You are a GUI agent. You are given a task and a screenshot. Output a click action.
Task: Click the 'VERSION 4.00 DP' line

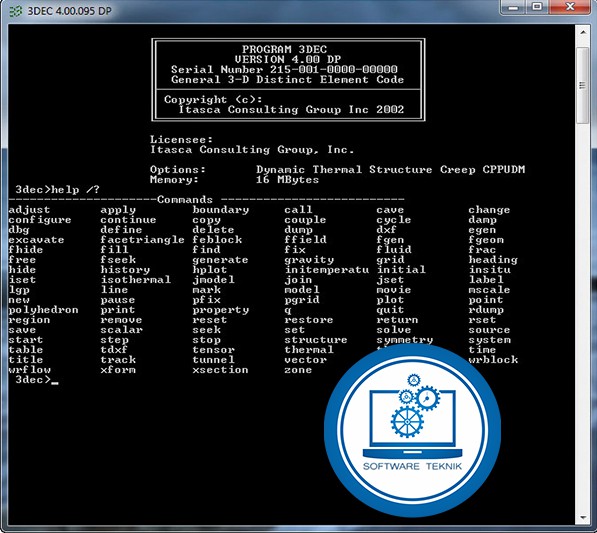[288, 59]
